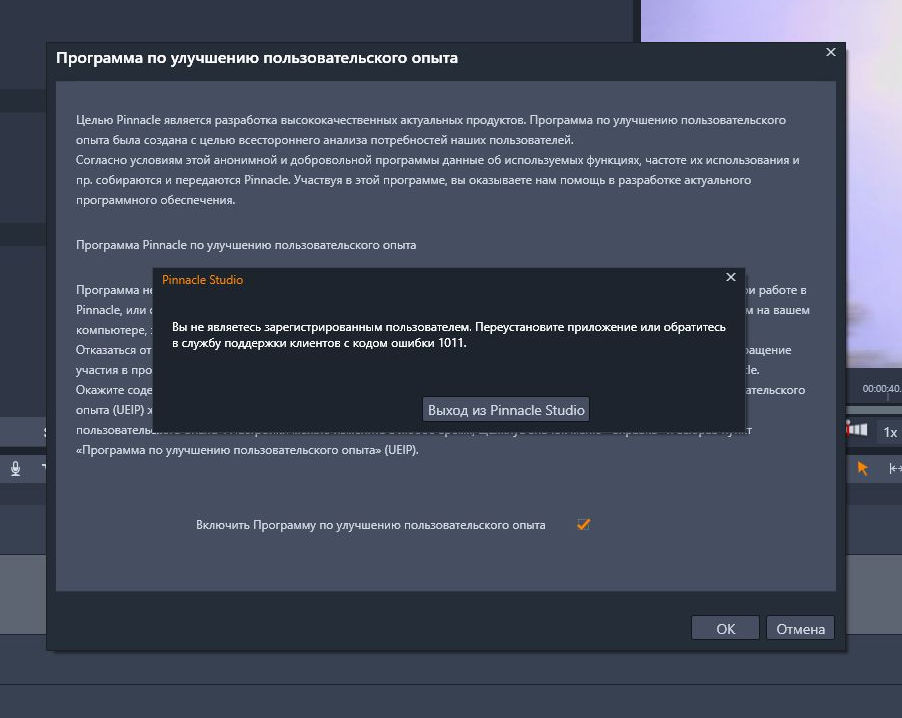Click the 00:00:40 timecode in preview
Viewport: 902px width, 718px height.
881,389
